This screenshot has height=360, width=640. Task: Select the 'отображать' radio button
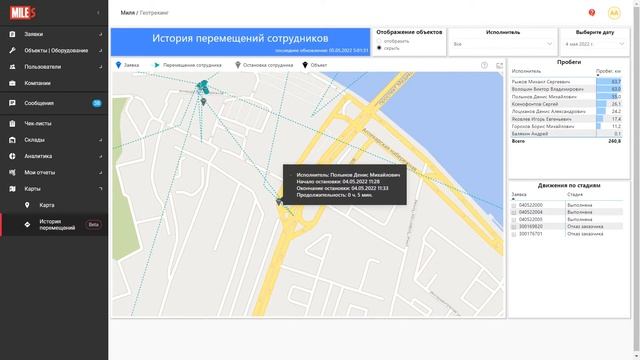point(379,41)
